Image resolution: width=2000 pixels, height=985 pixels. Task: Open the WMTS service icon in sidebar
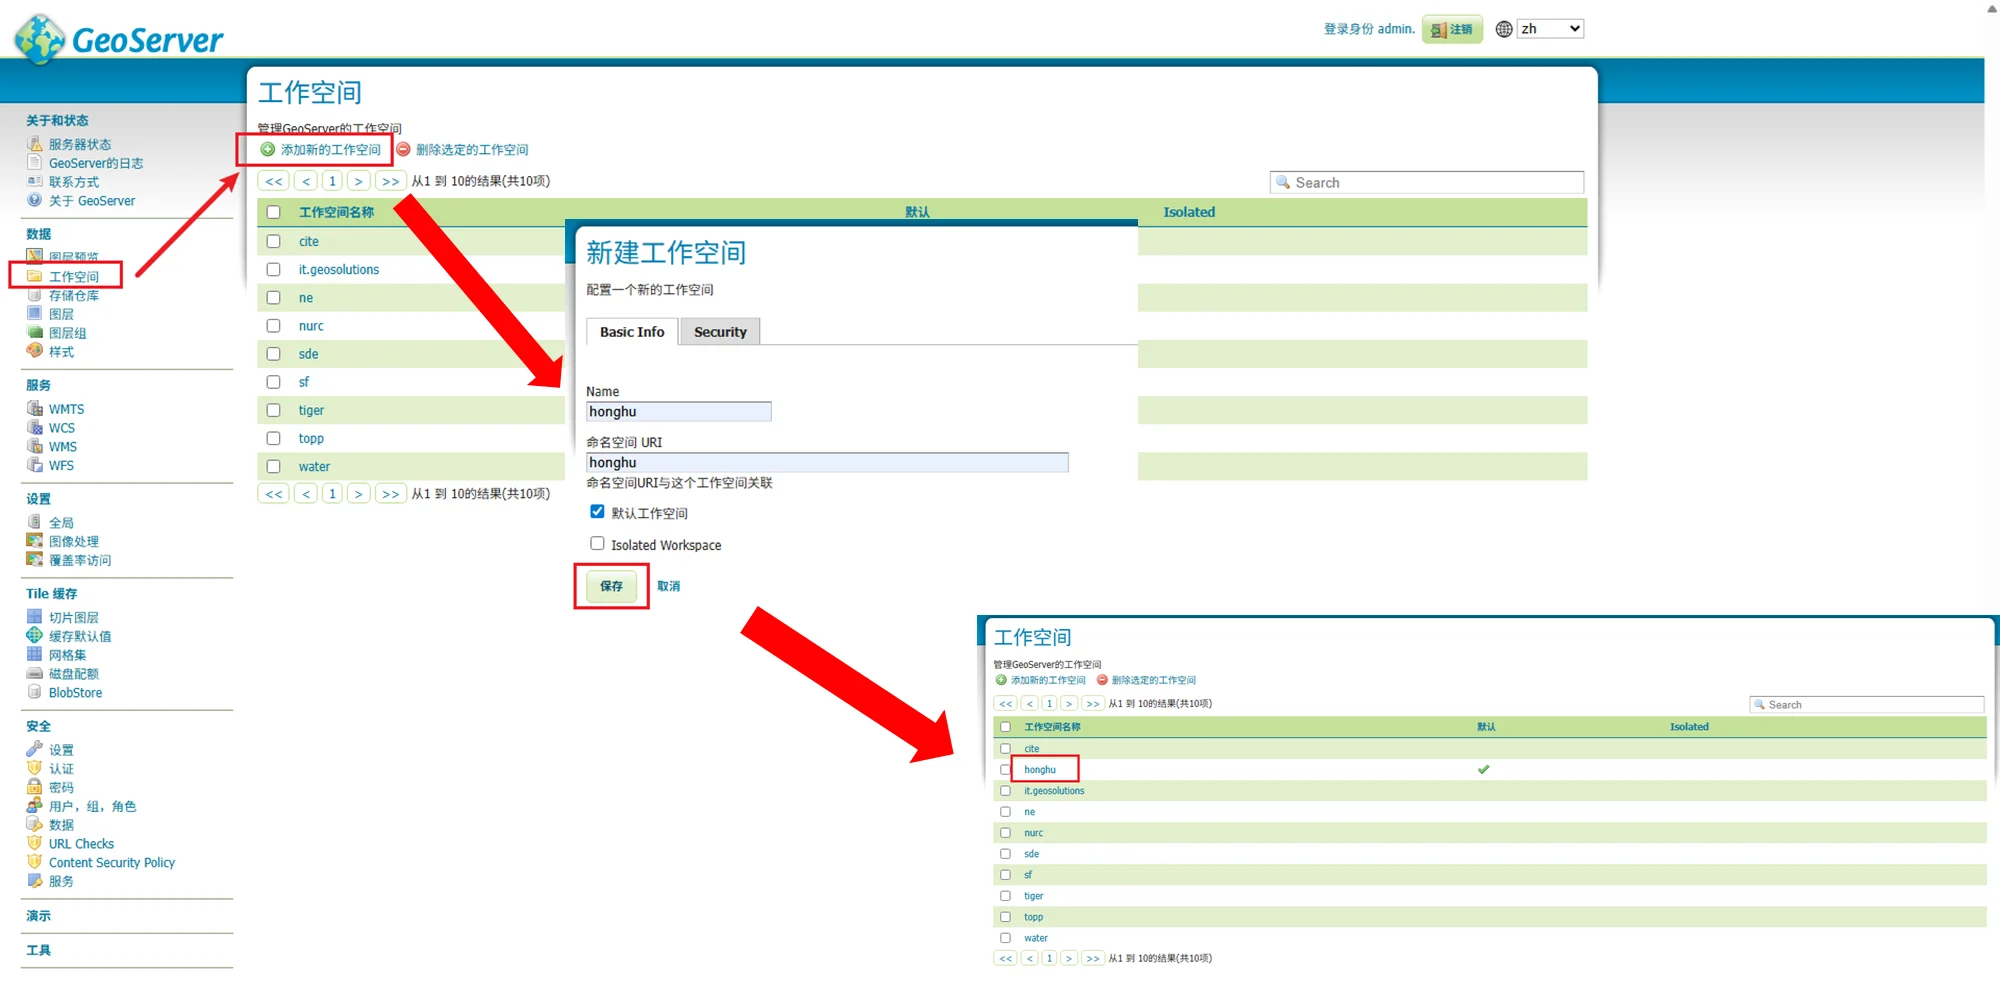pos(35,409)
